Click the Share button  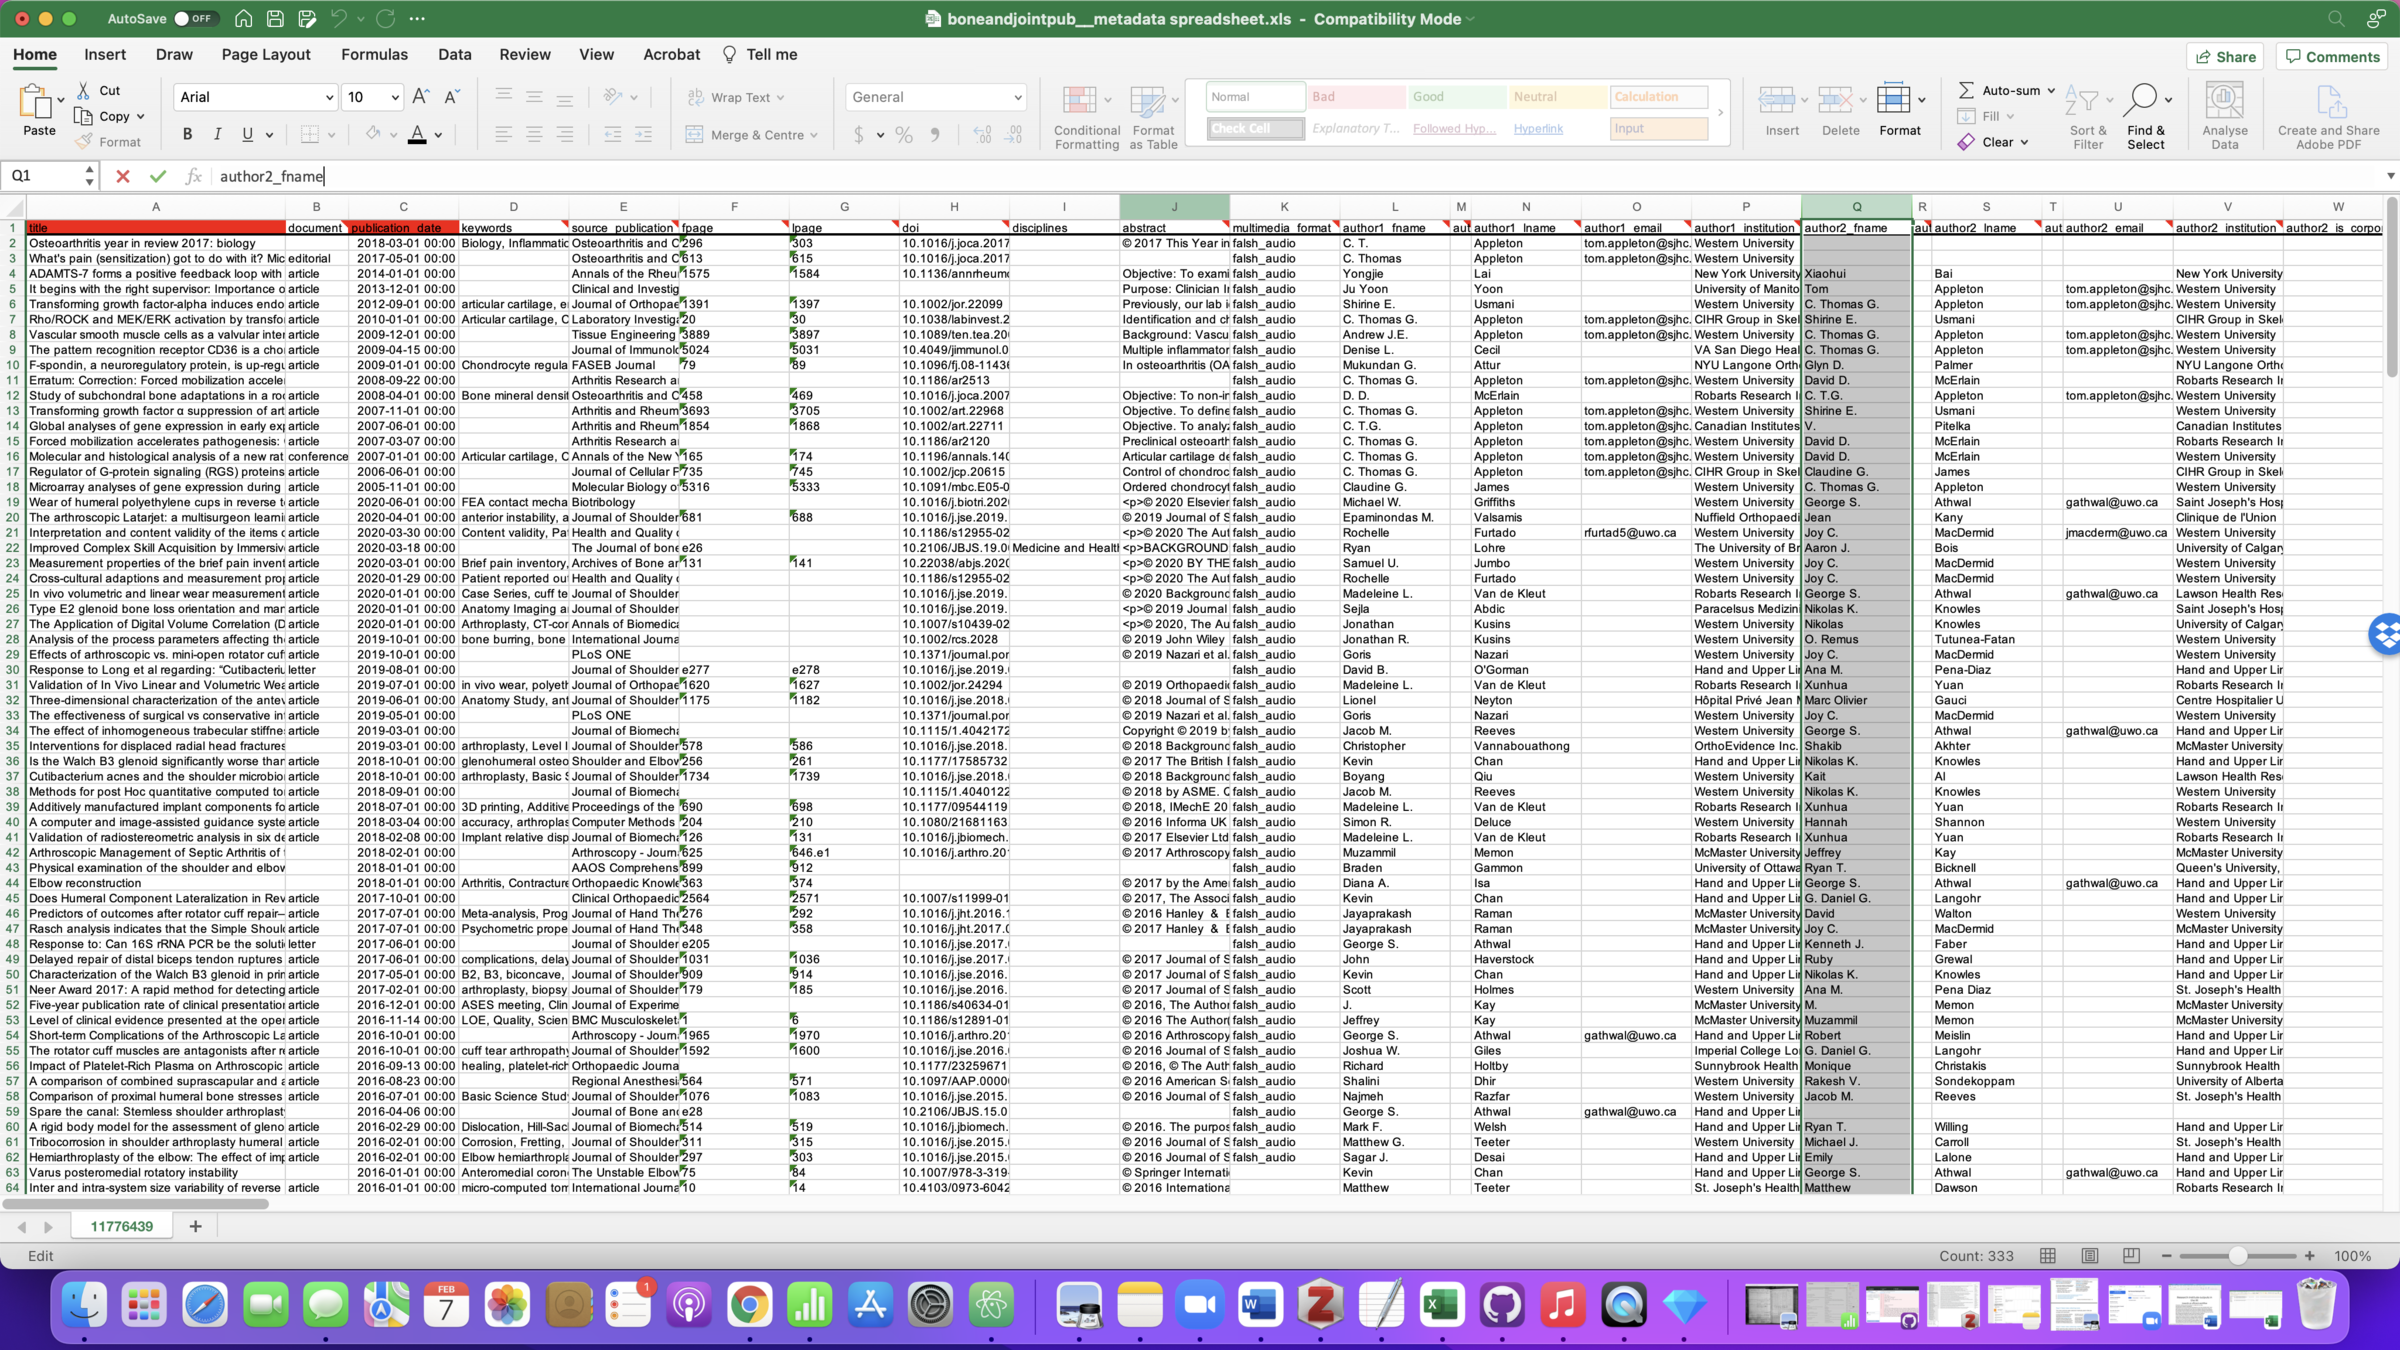2225,56
